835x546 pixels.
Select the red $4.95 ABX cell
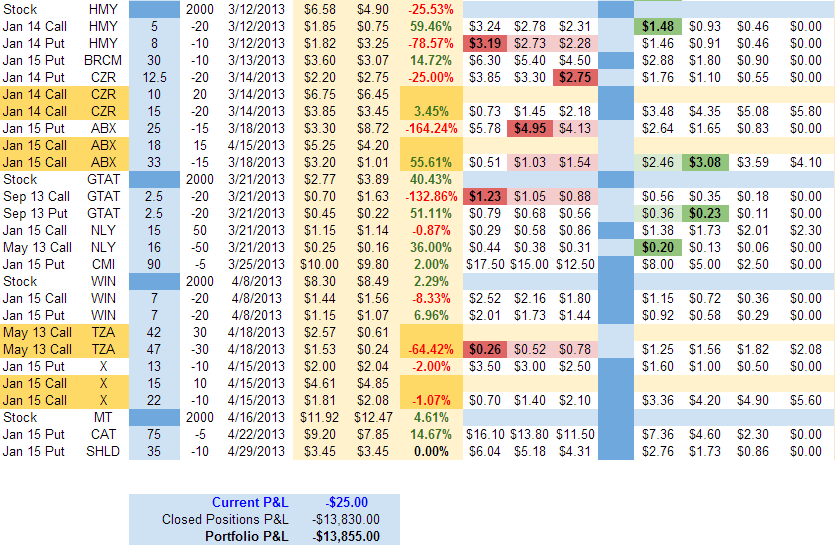tap(530, 128)
